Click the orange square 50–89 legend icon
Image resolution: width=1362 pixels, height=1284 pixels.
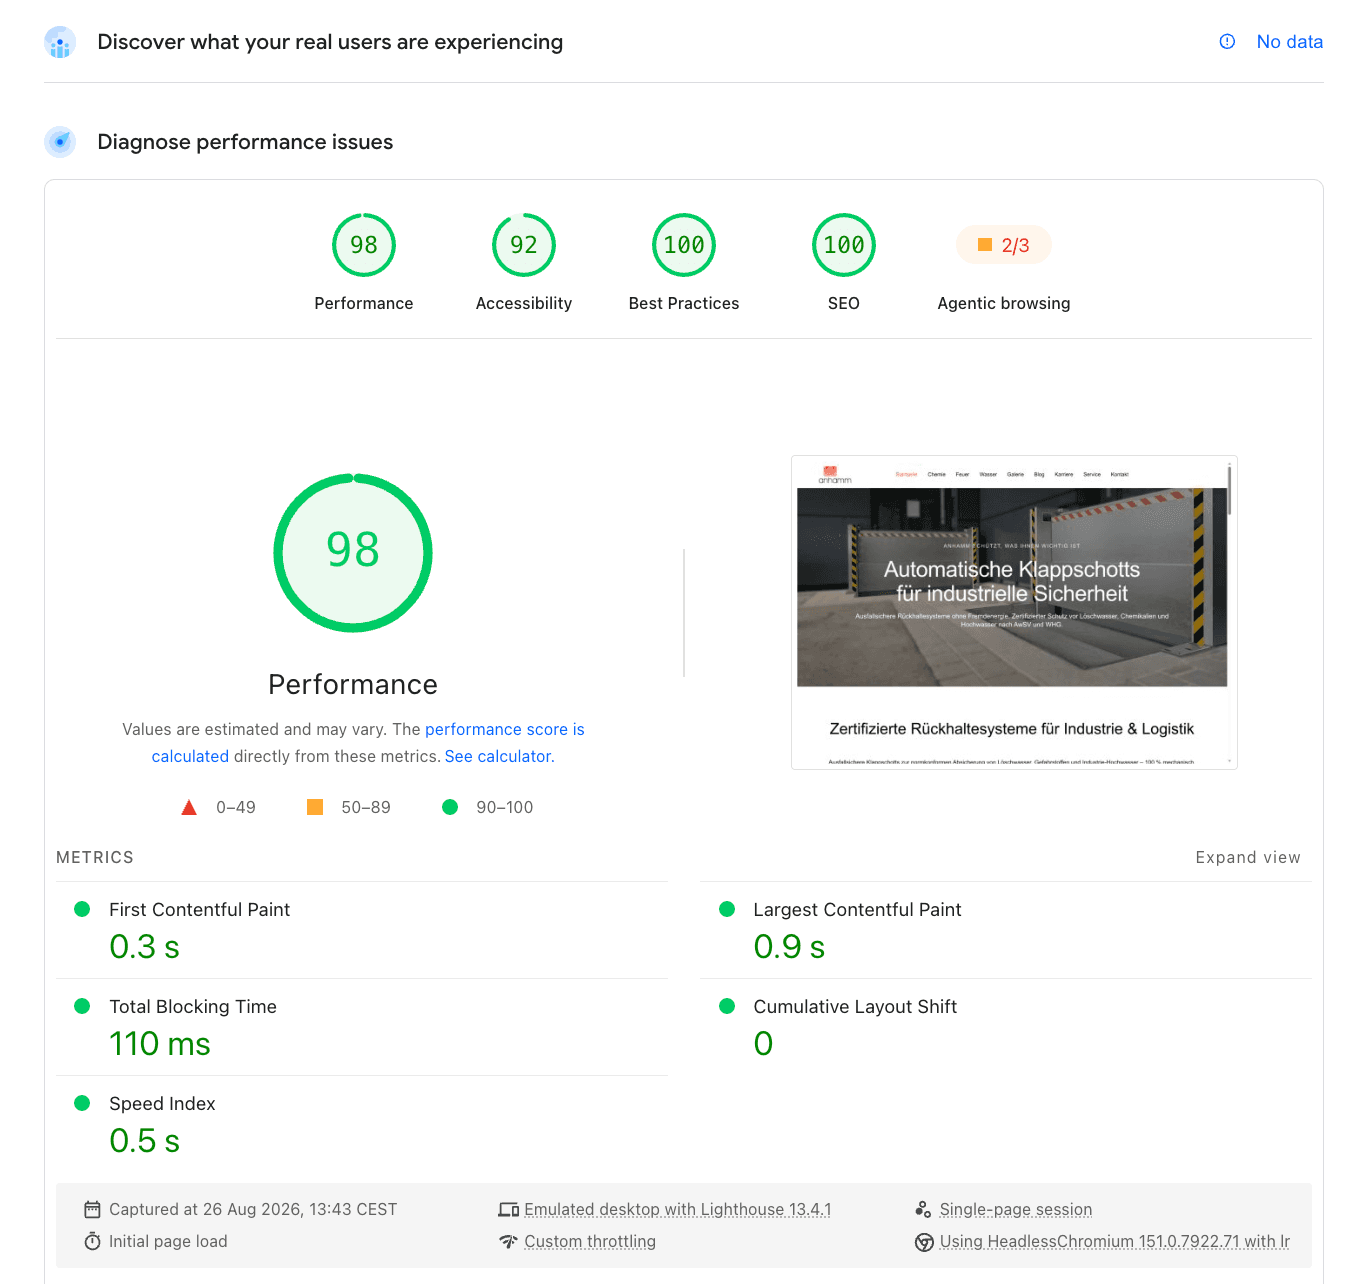click(315, 807)
